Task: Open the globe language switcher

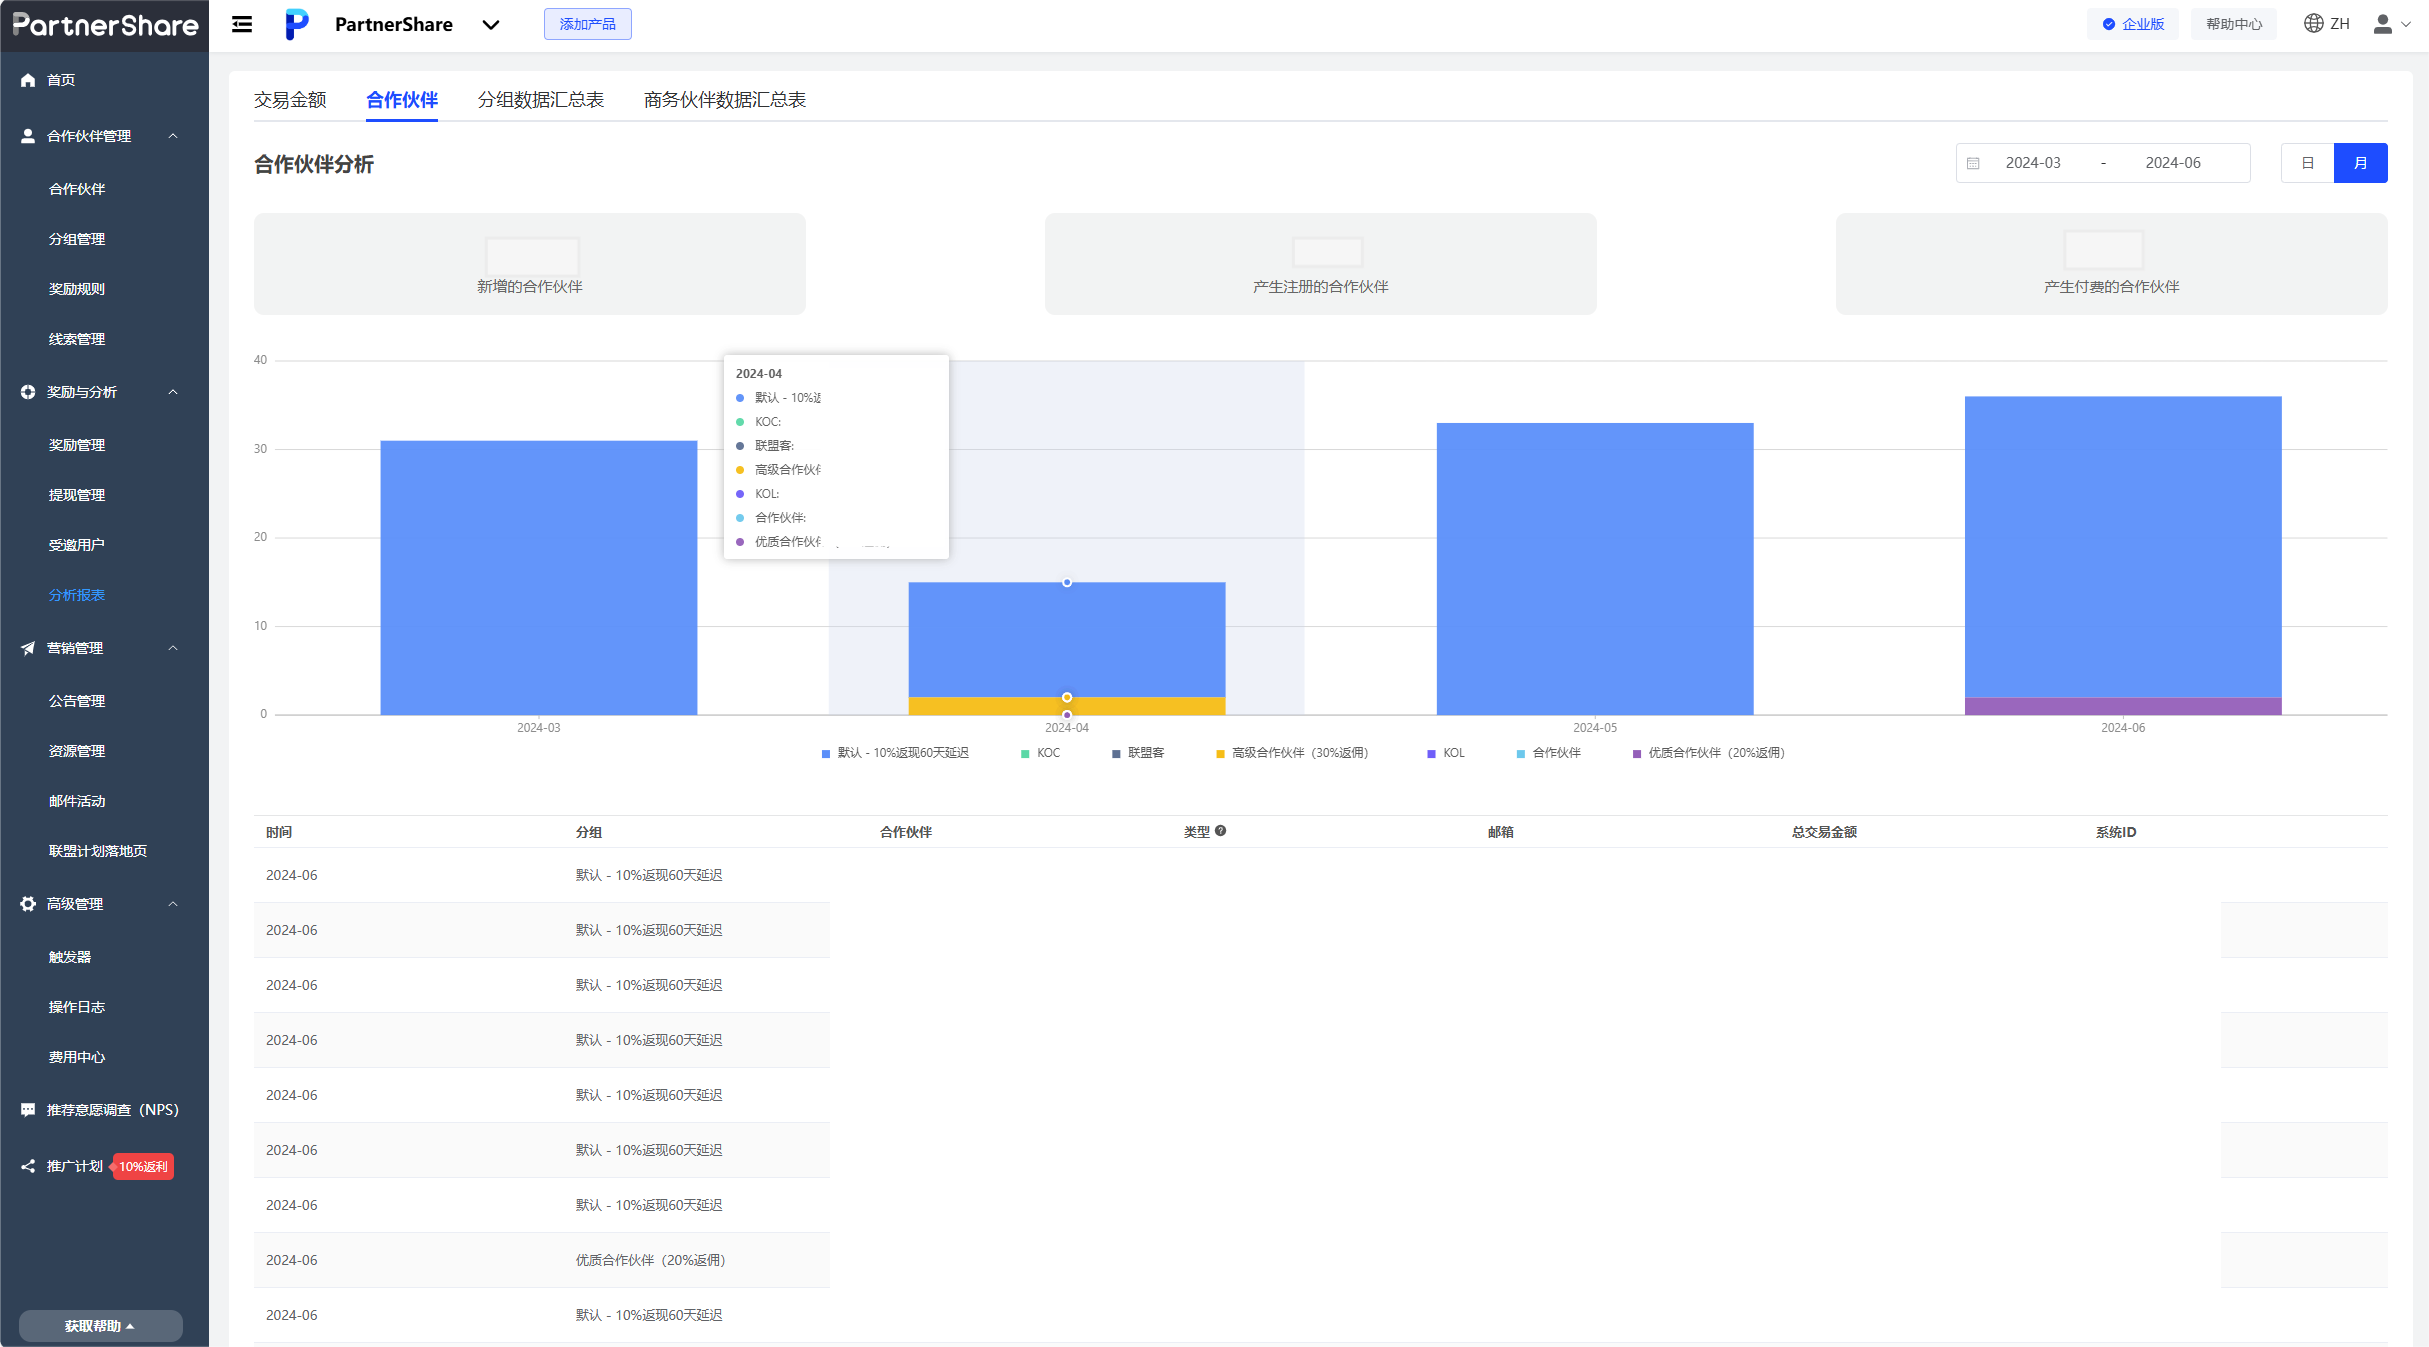Action: click(x=2313, y=23)
